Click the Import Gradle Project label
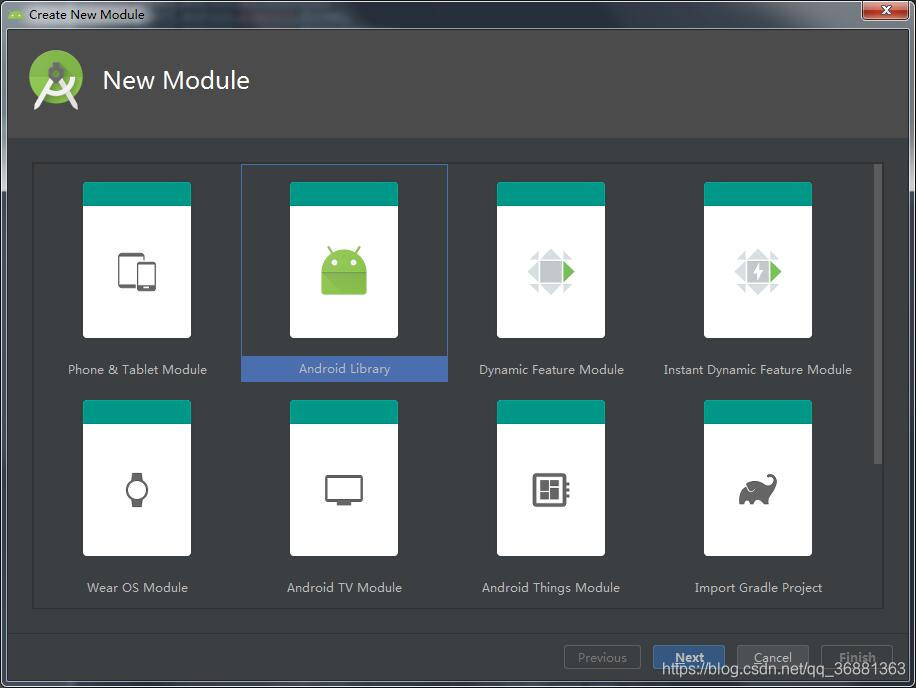This screenshot has height=688, width=916. [758, 587]
